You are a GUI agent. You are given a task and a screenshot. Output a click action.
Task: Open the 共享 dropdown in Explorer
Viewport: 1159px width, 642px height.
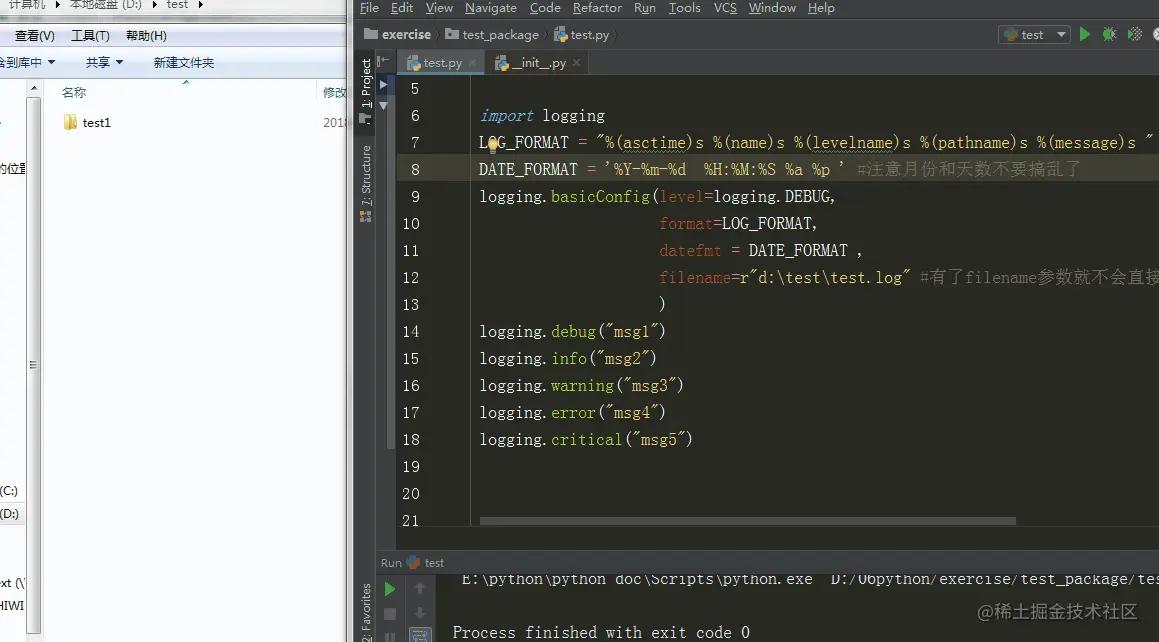pos(104,63)
